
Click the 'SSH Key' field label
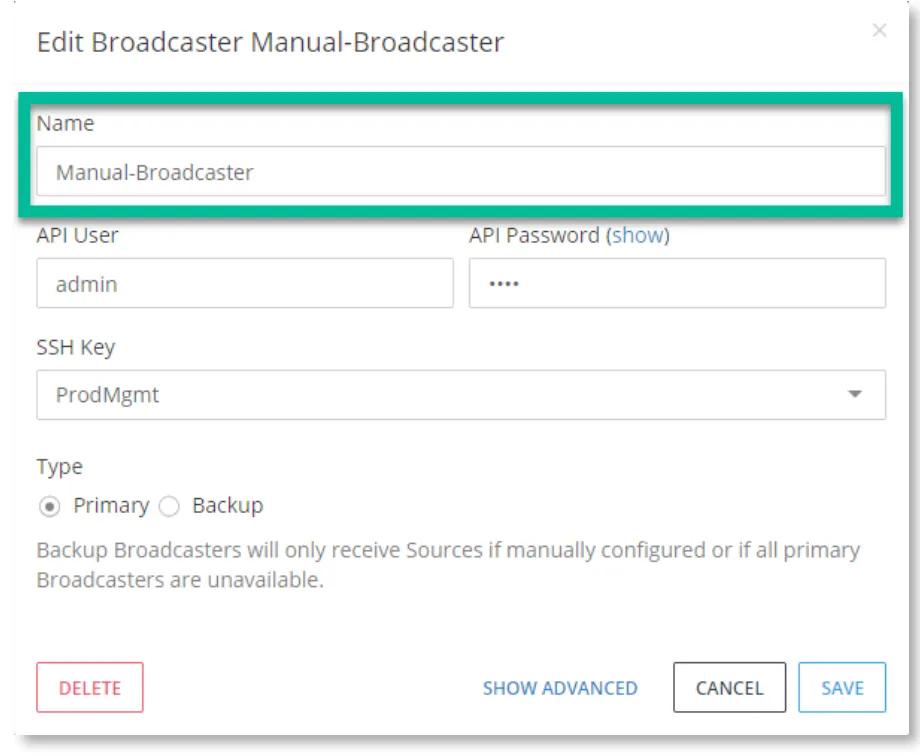(76, 347)
